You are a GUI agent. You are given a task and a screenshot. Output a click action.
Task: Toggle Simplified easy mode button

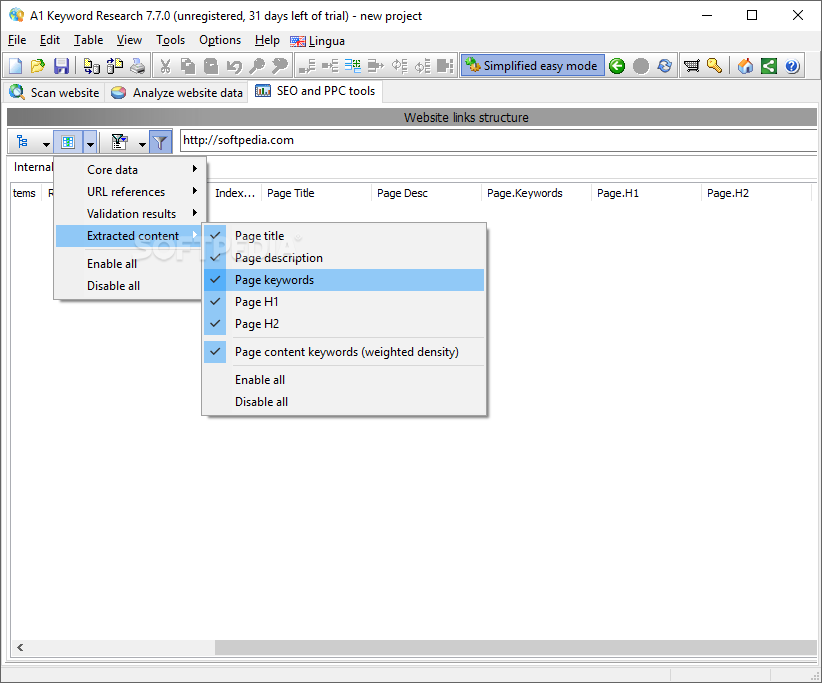[x=532, y=66]
